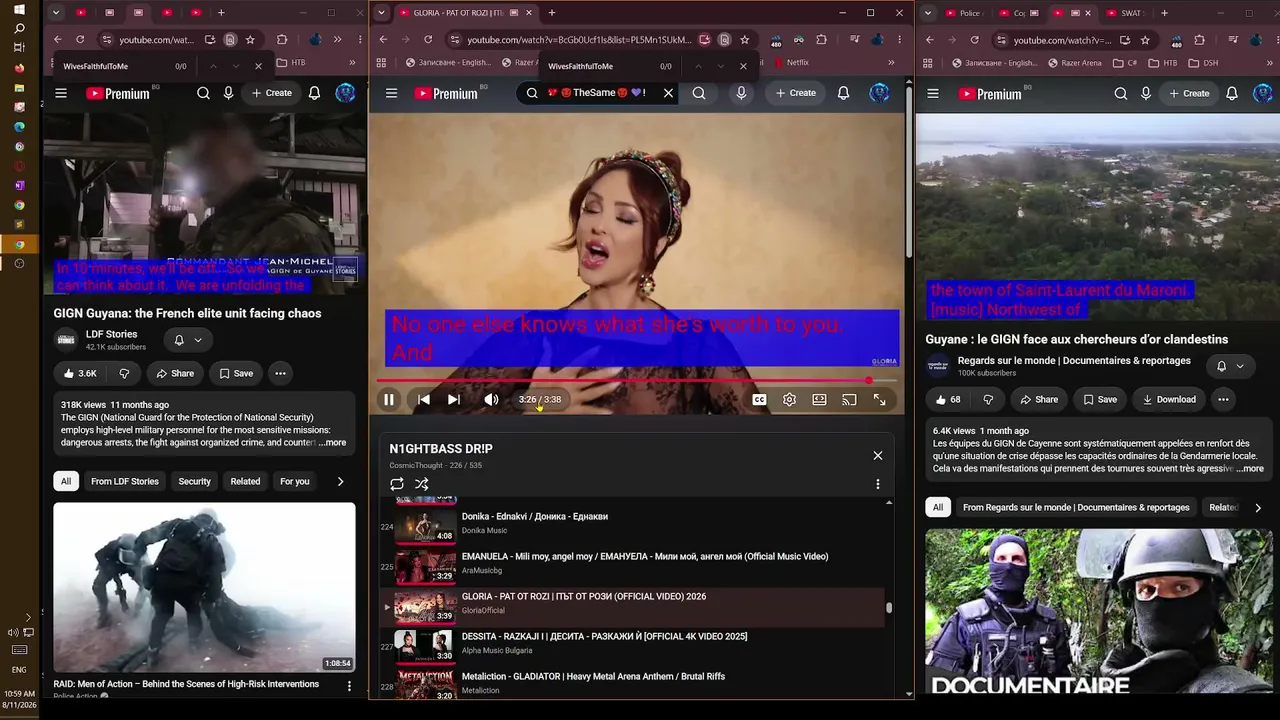Open account avatar menu in left window
This screenshot has width=1280, height=720.
pos(345,93)
